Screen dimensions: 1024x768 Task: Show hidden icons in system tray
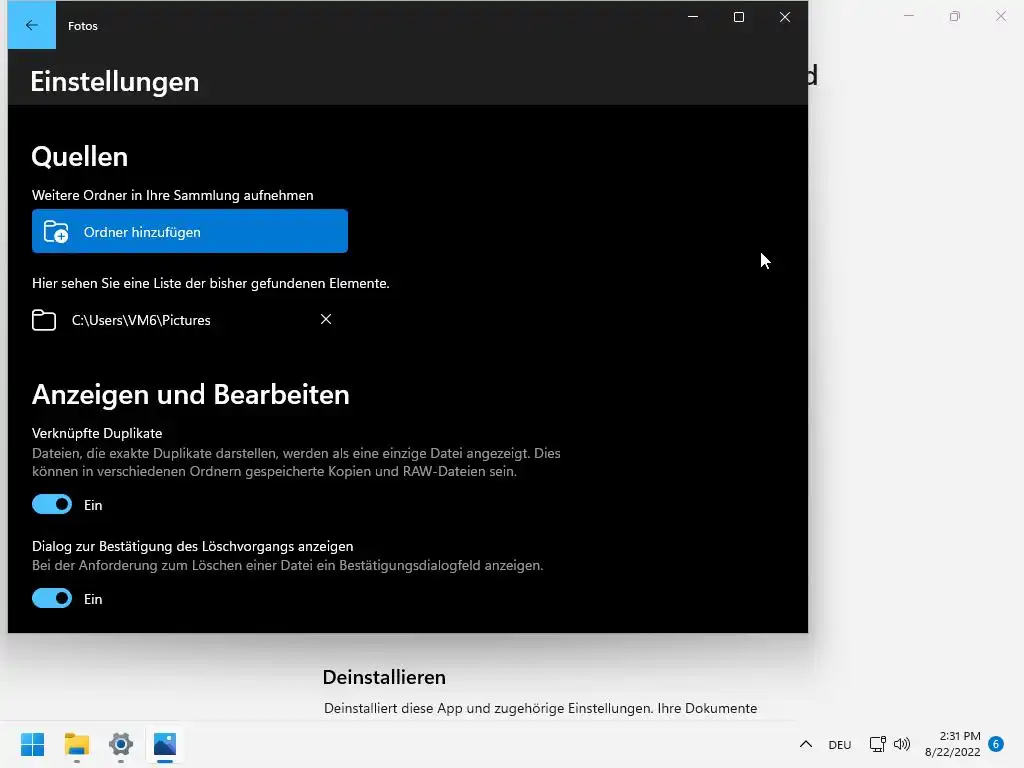click(x=806, y=744)
